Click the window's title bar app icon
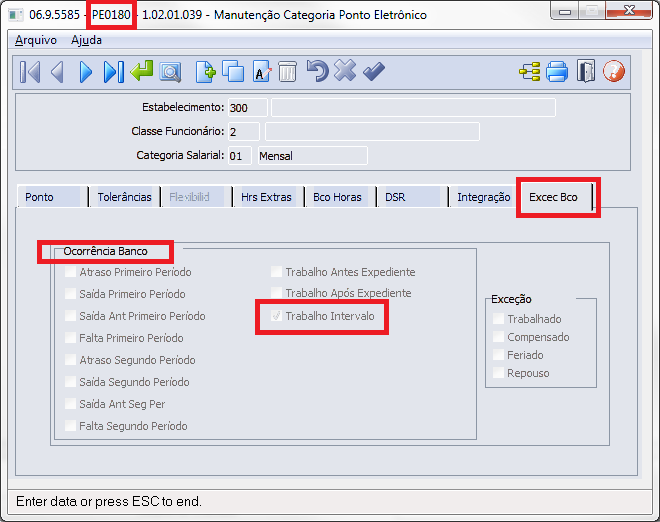660x522 pixels. (16, 15)
